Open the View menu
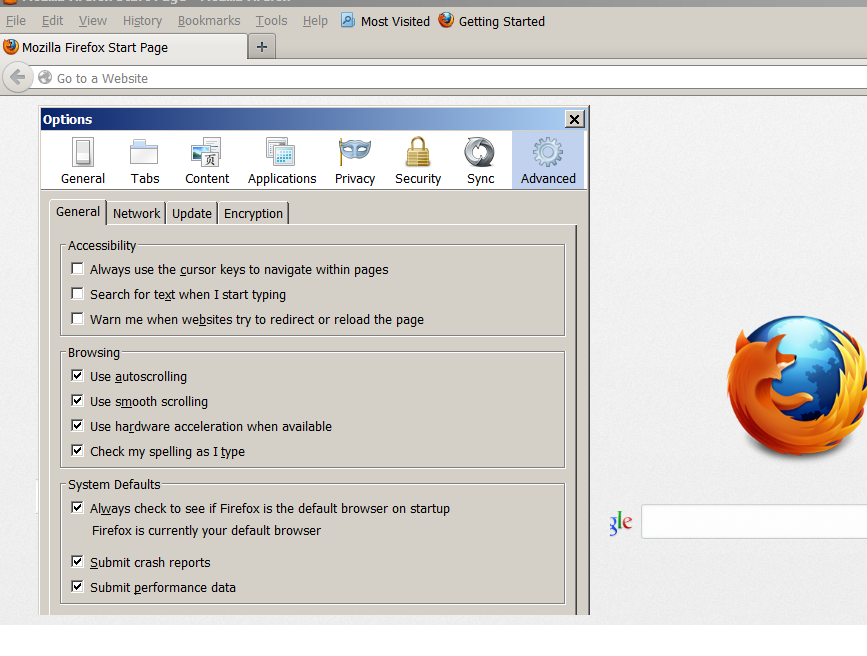The height and width of the screenshot is (656, 867). pos(92,21)
